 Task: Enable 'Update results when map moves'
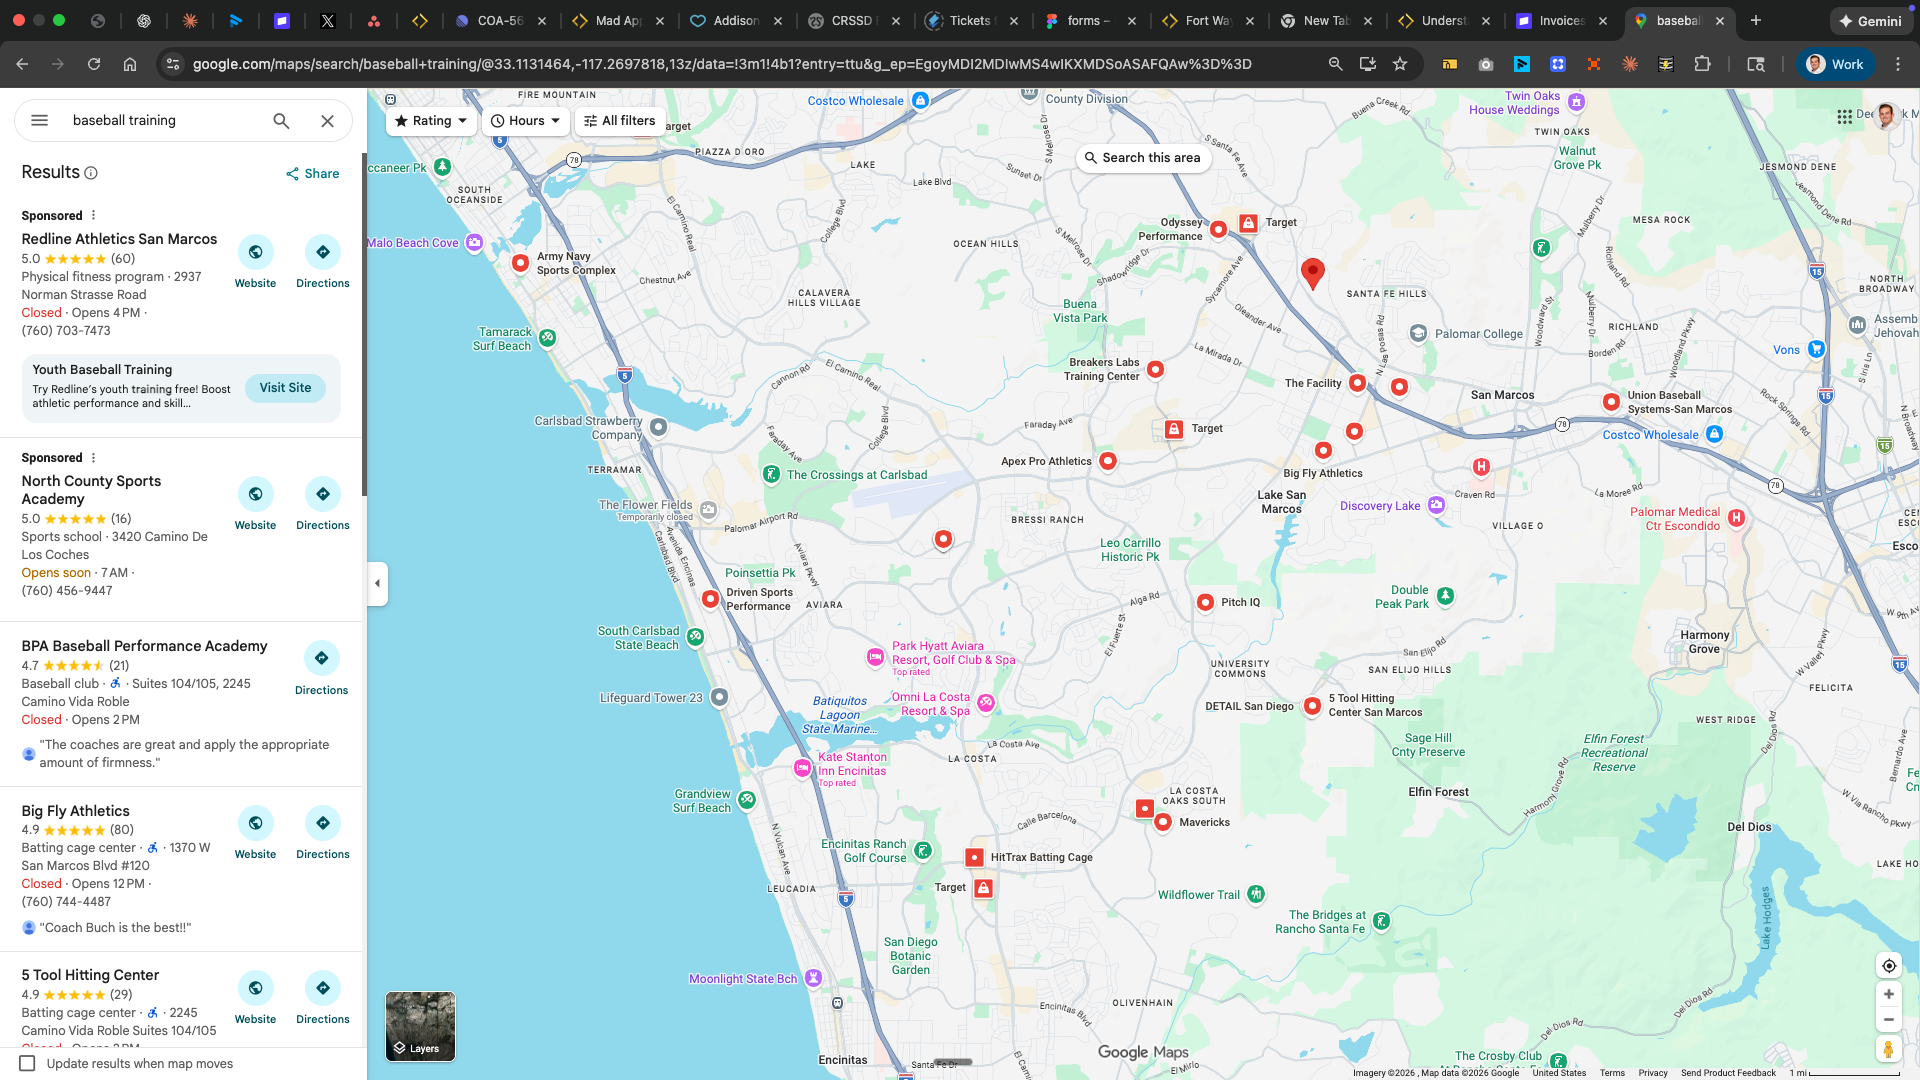(29, 1064)
